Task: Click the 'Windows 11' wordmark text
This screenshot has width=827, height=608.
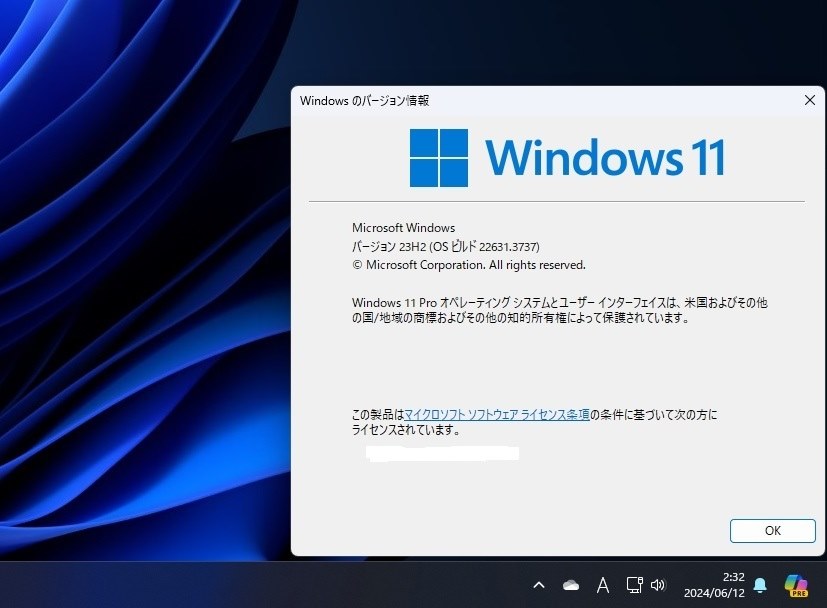Action: [605, 157]
